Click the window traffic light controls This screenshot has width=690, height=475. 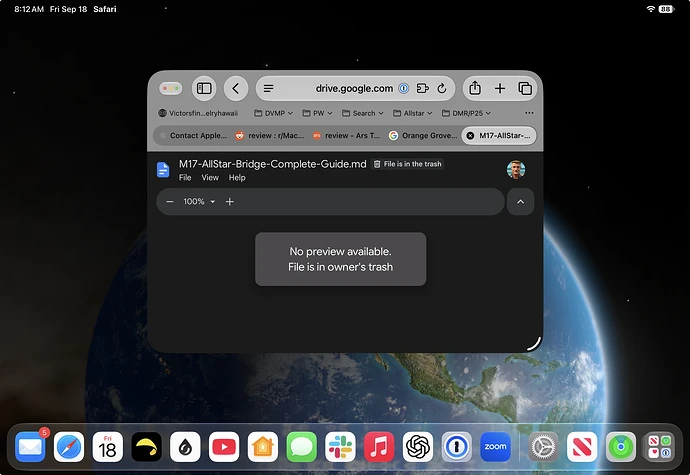click(170, 88)
